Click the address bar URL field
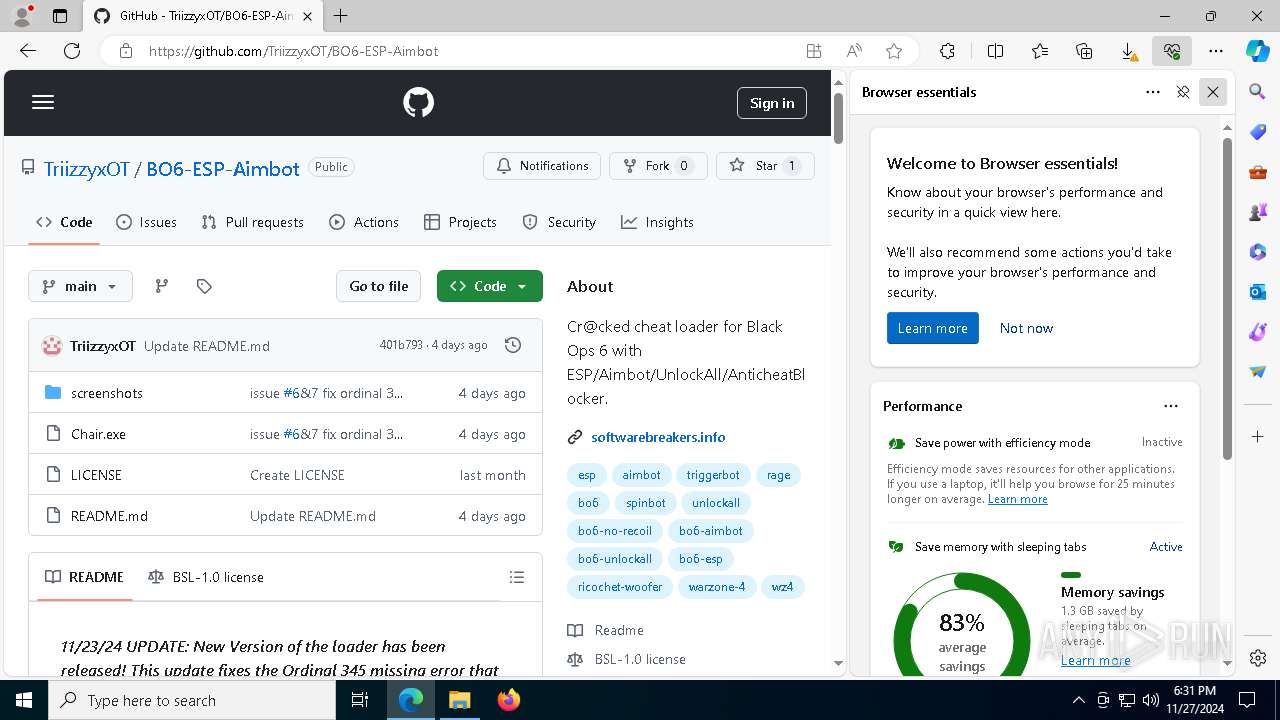The height and width of the screenshot is (720, 1280). tap(470, 51)
